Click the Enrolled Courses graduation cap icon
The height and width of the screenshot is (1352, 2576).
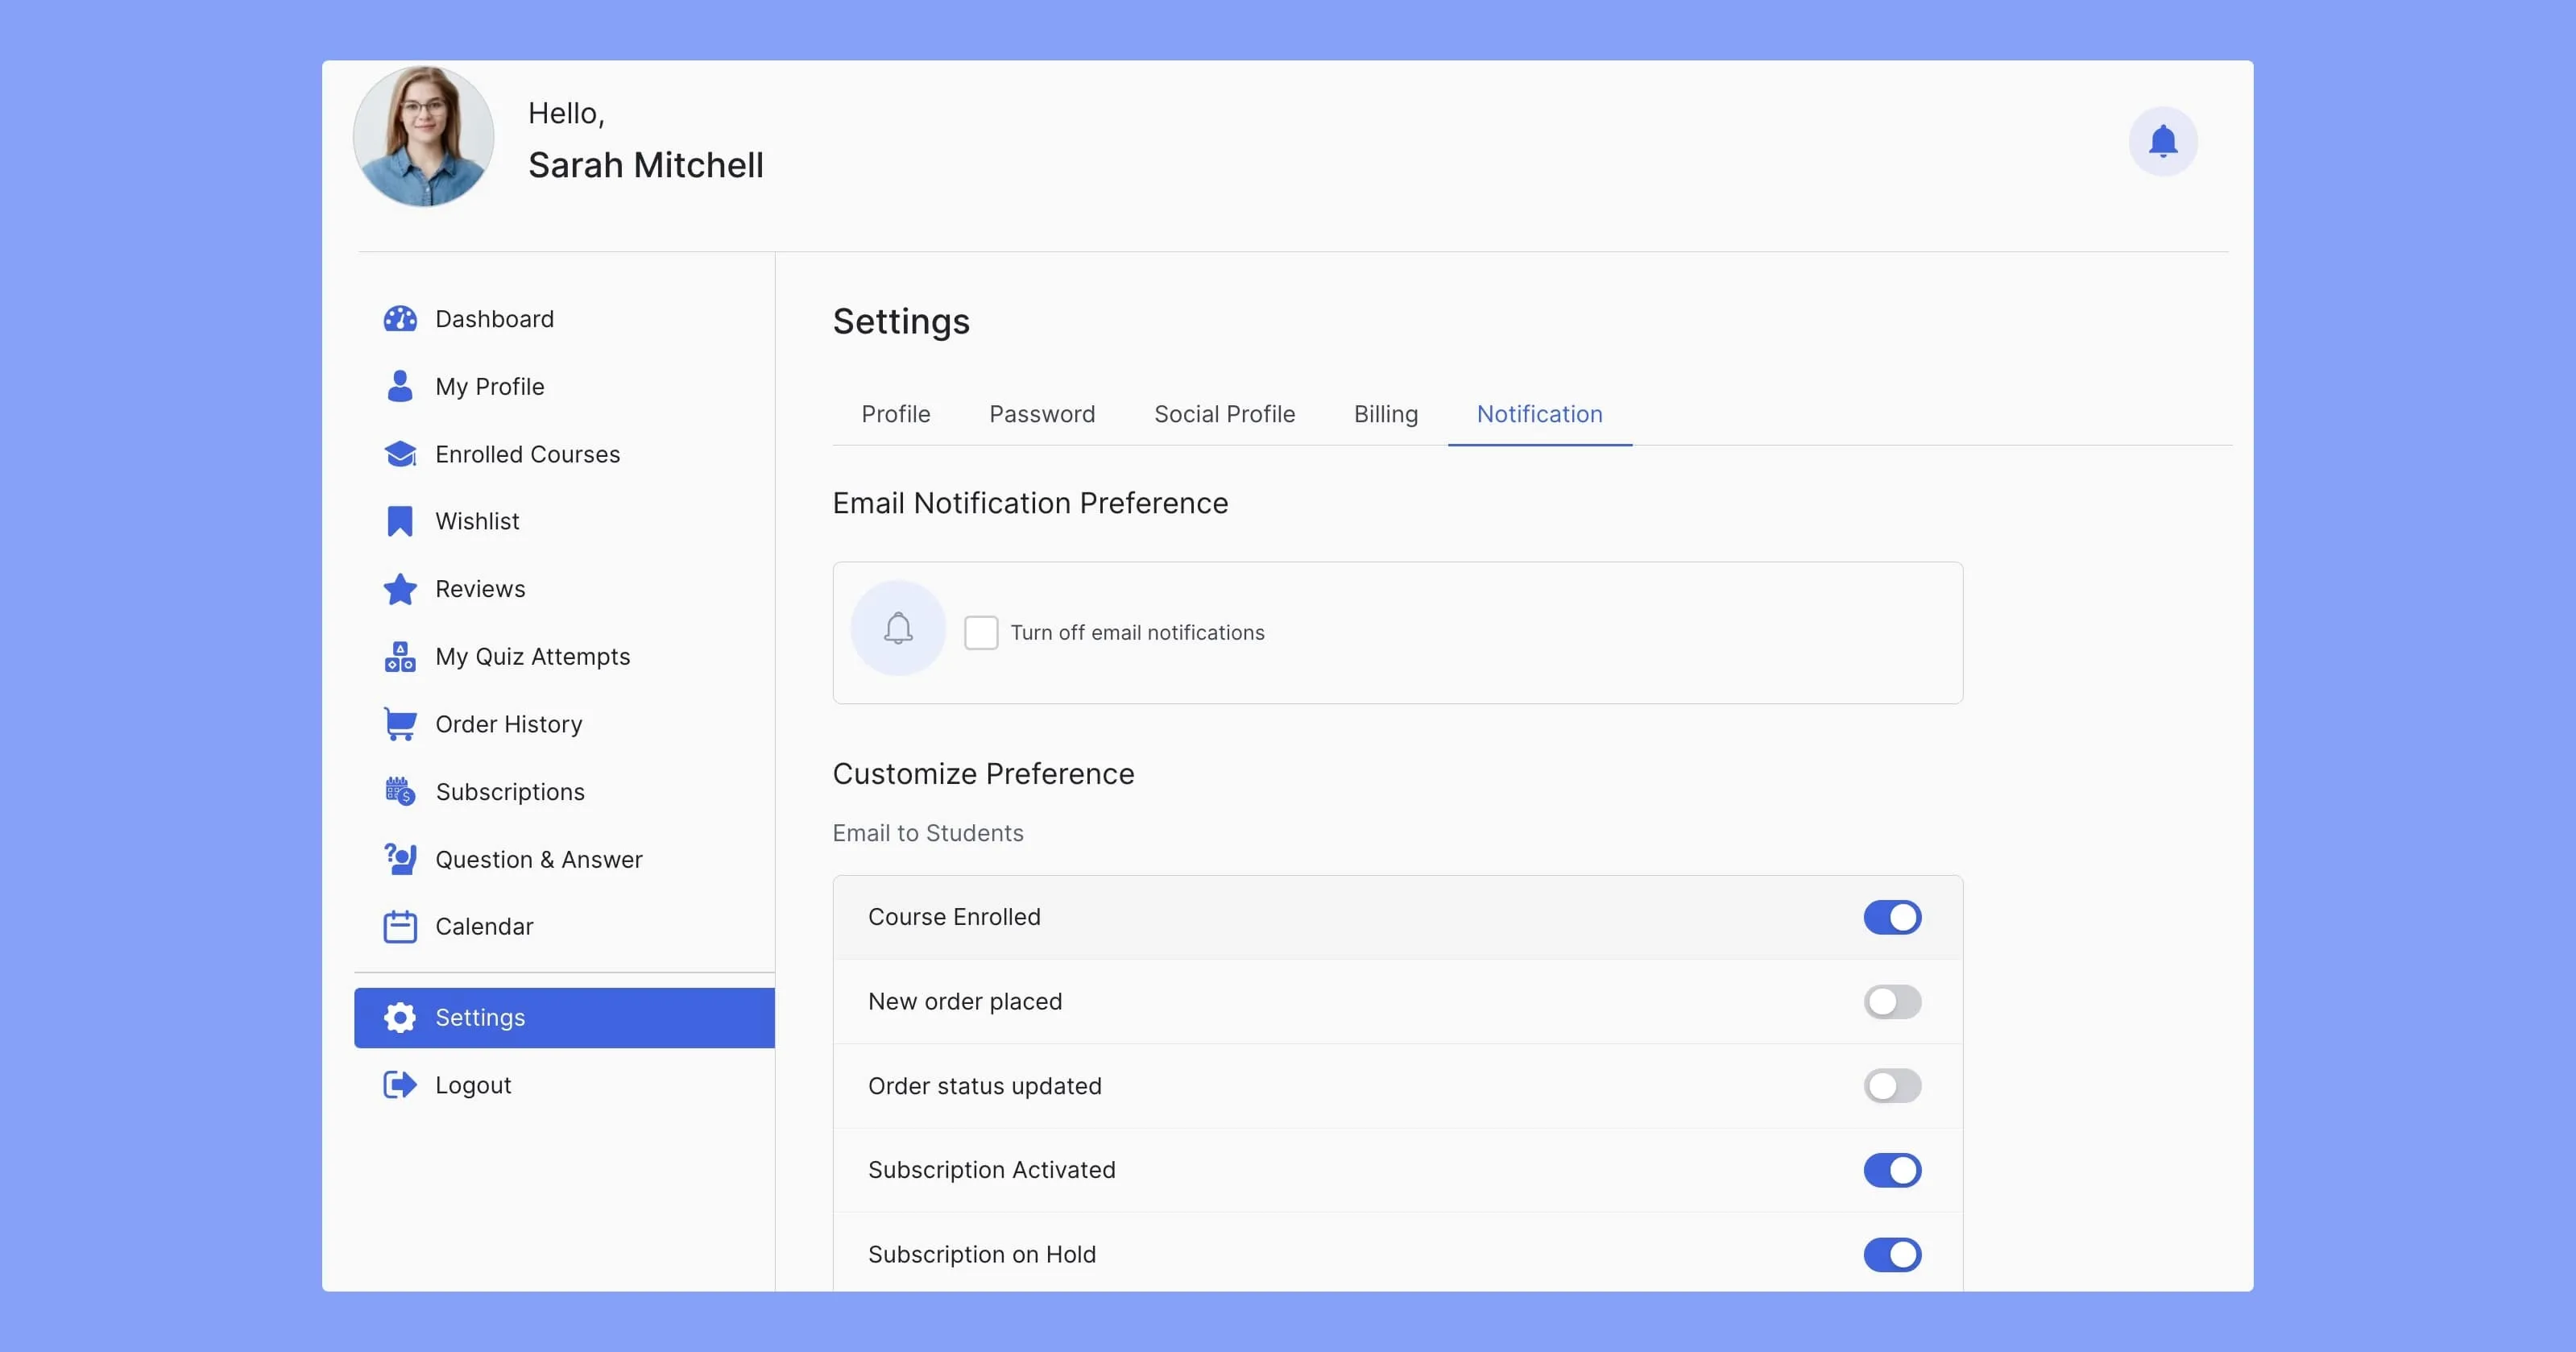(x=399, y=454)
